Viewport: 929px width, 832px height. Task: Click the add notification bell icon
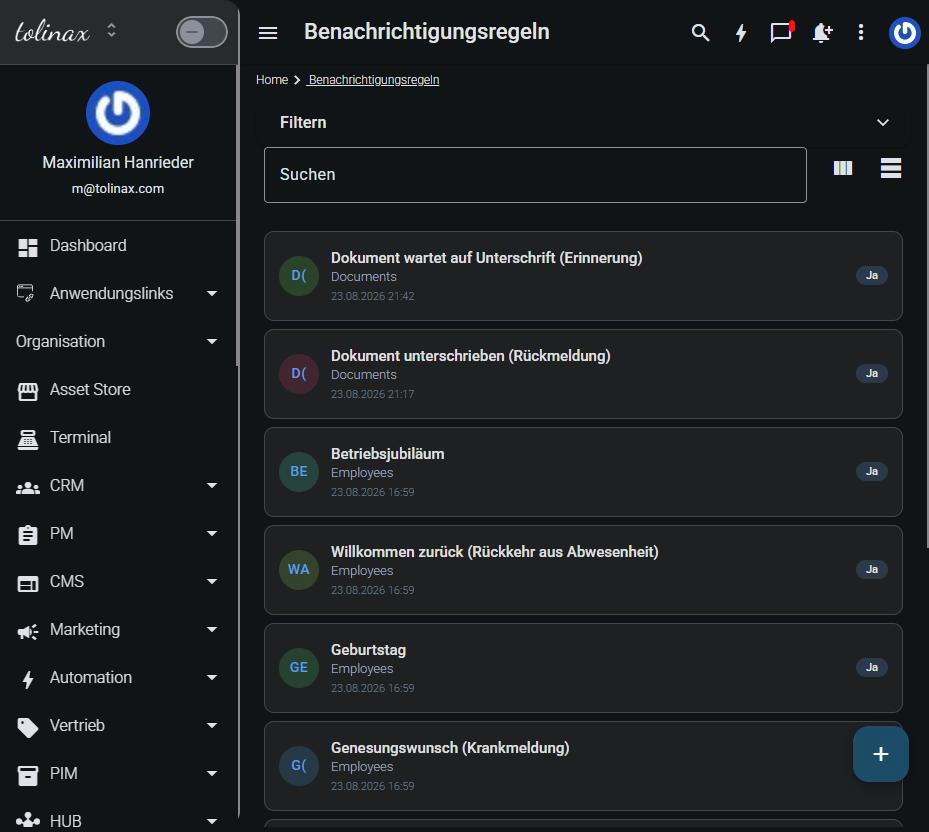822,33
